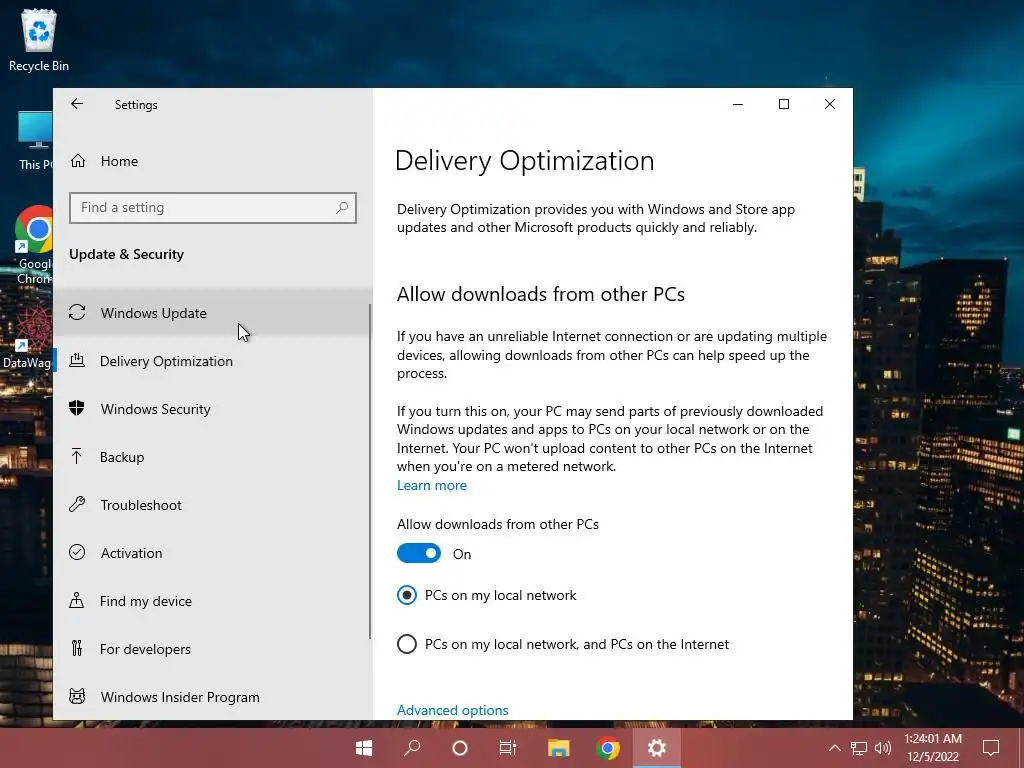Select the Google Chrome desktop shortcut
Image resolution: width=1024 pixels, height=768 pixels.
click(33, 245)
